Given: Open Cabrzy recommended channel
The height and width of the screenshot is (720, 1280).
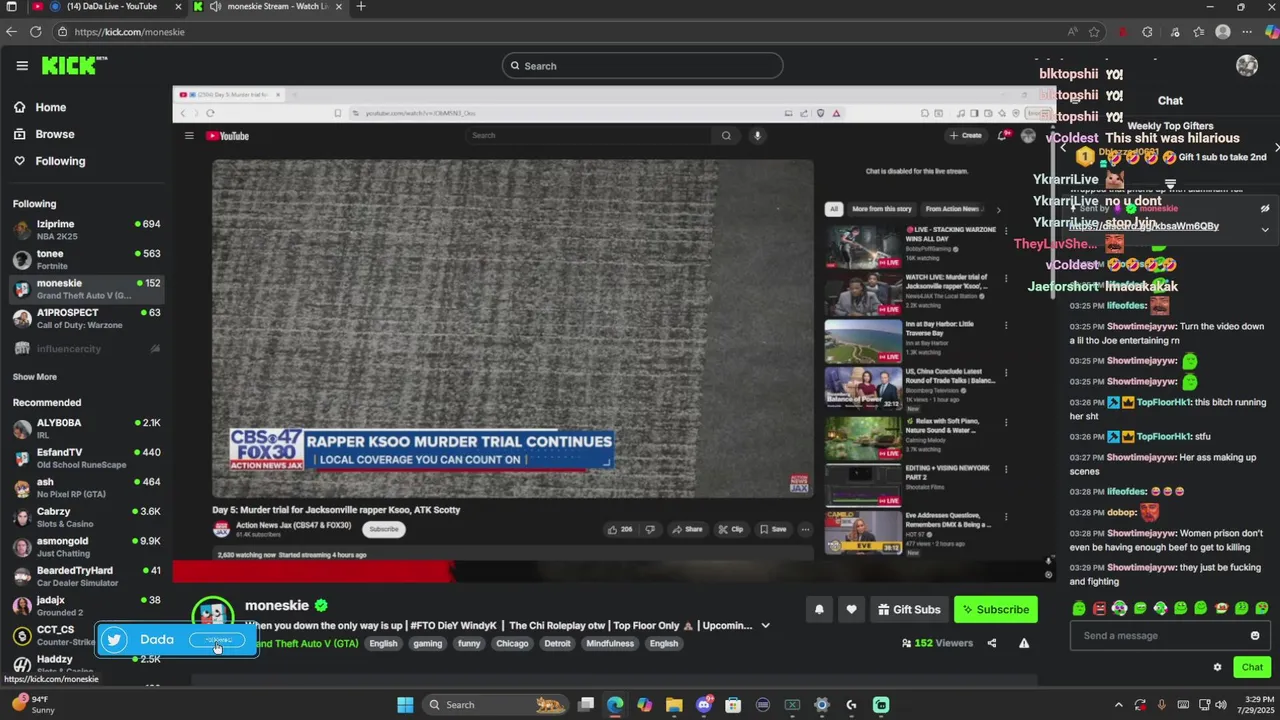Looking at the screenshot, I should click(x=86, y=517).
